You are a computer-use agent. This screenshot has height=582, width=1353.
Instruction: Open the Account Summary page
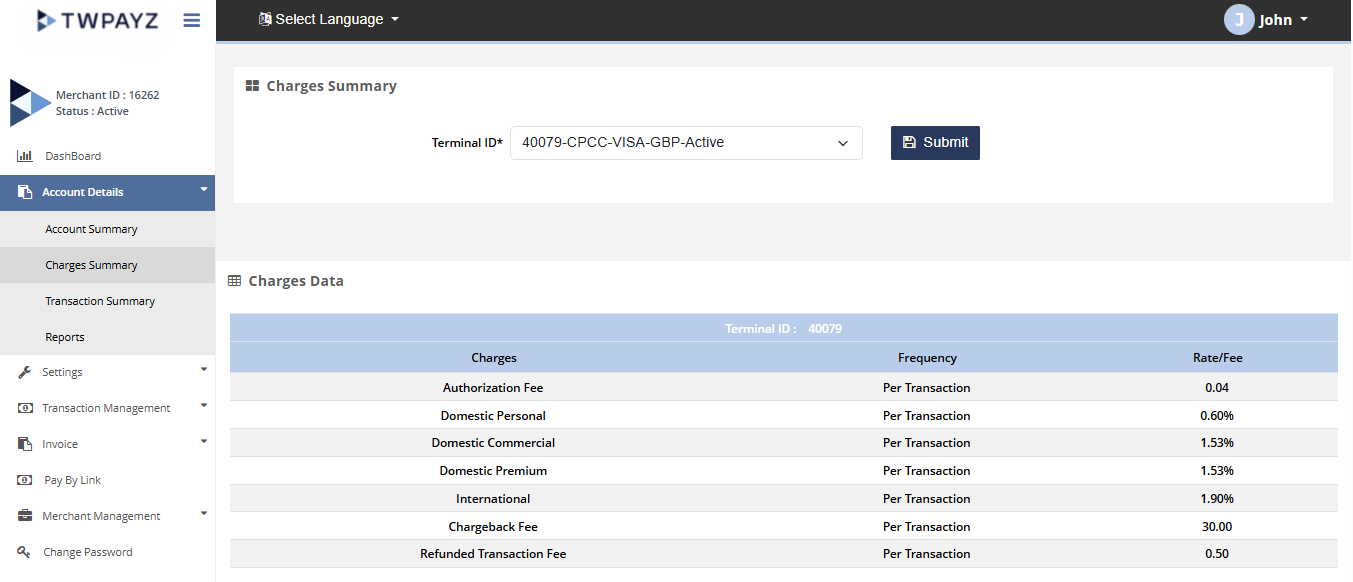[x=91, y=229]
